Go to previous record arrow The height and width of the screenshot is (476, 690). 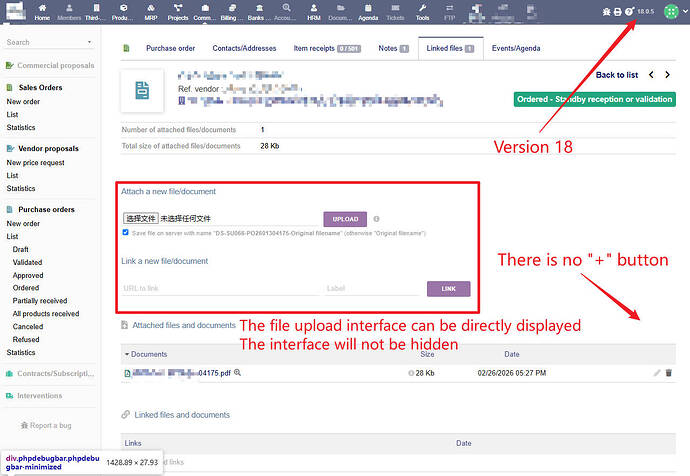(x=651, y=75)
